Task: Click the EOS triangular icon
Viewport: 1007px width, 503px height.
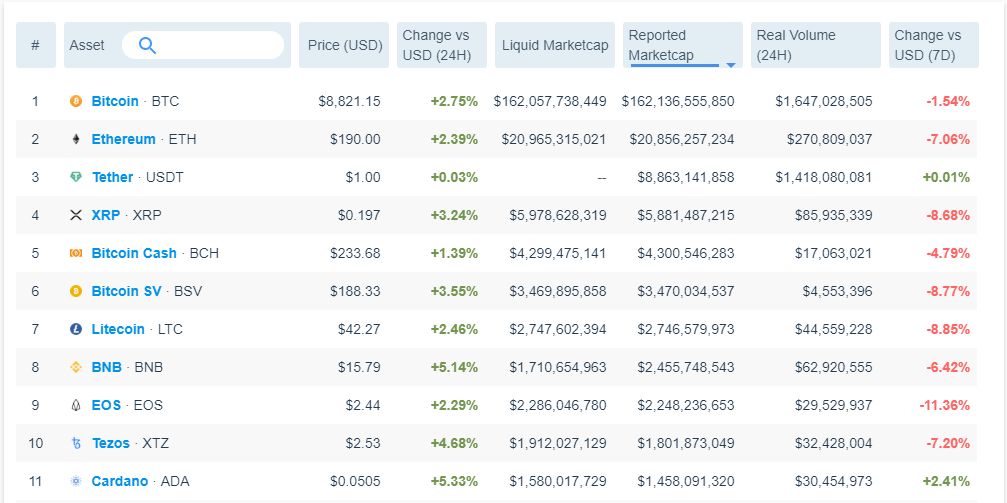Action: click(x=76, y=405)
